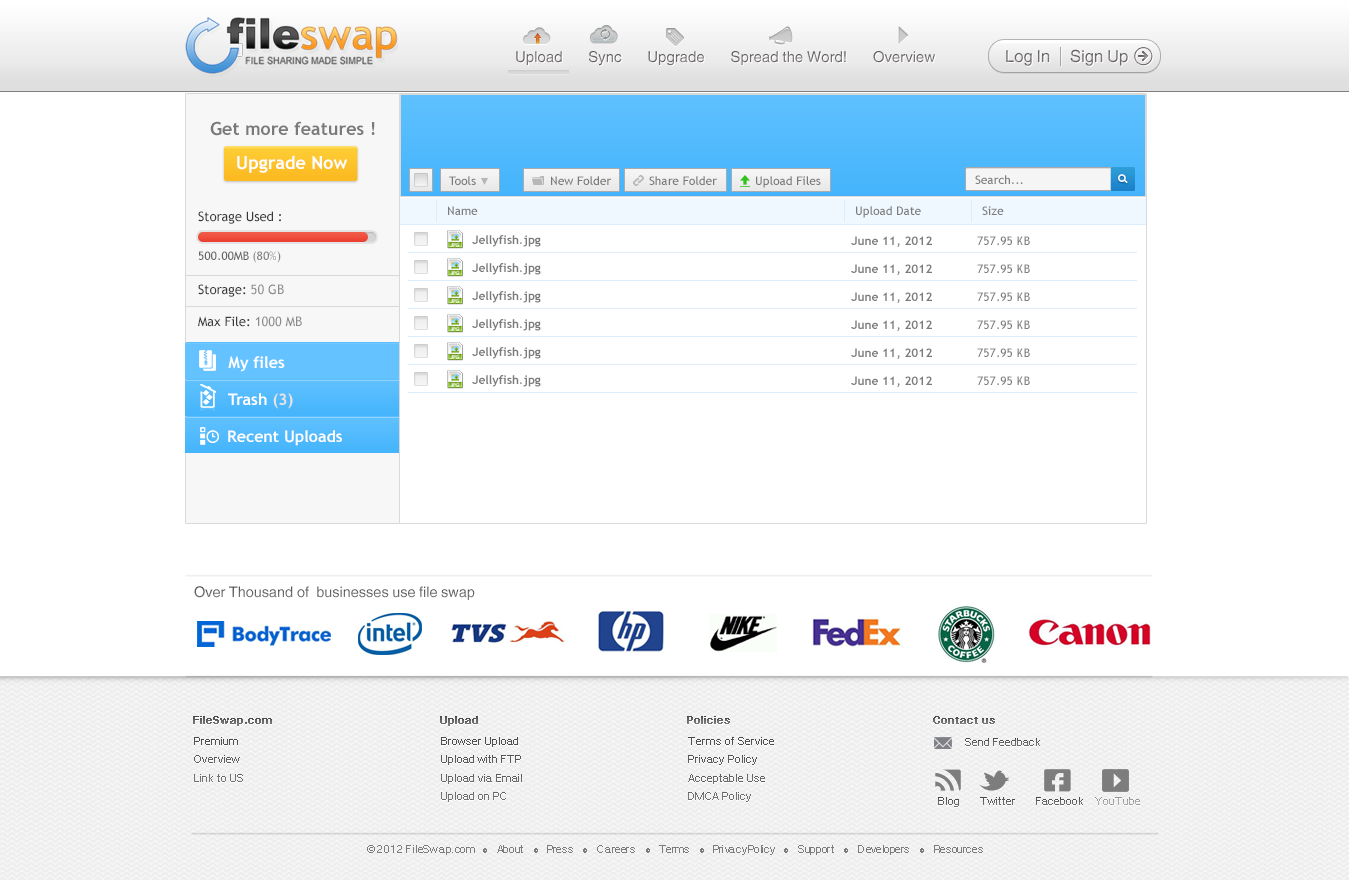Viewport: 1349px width, 880px height.
Task: Check the first Jellyfish.jpg file checkbox
Action: [x=421, y=240]
